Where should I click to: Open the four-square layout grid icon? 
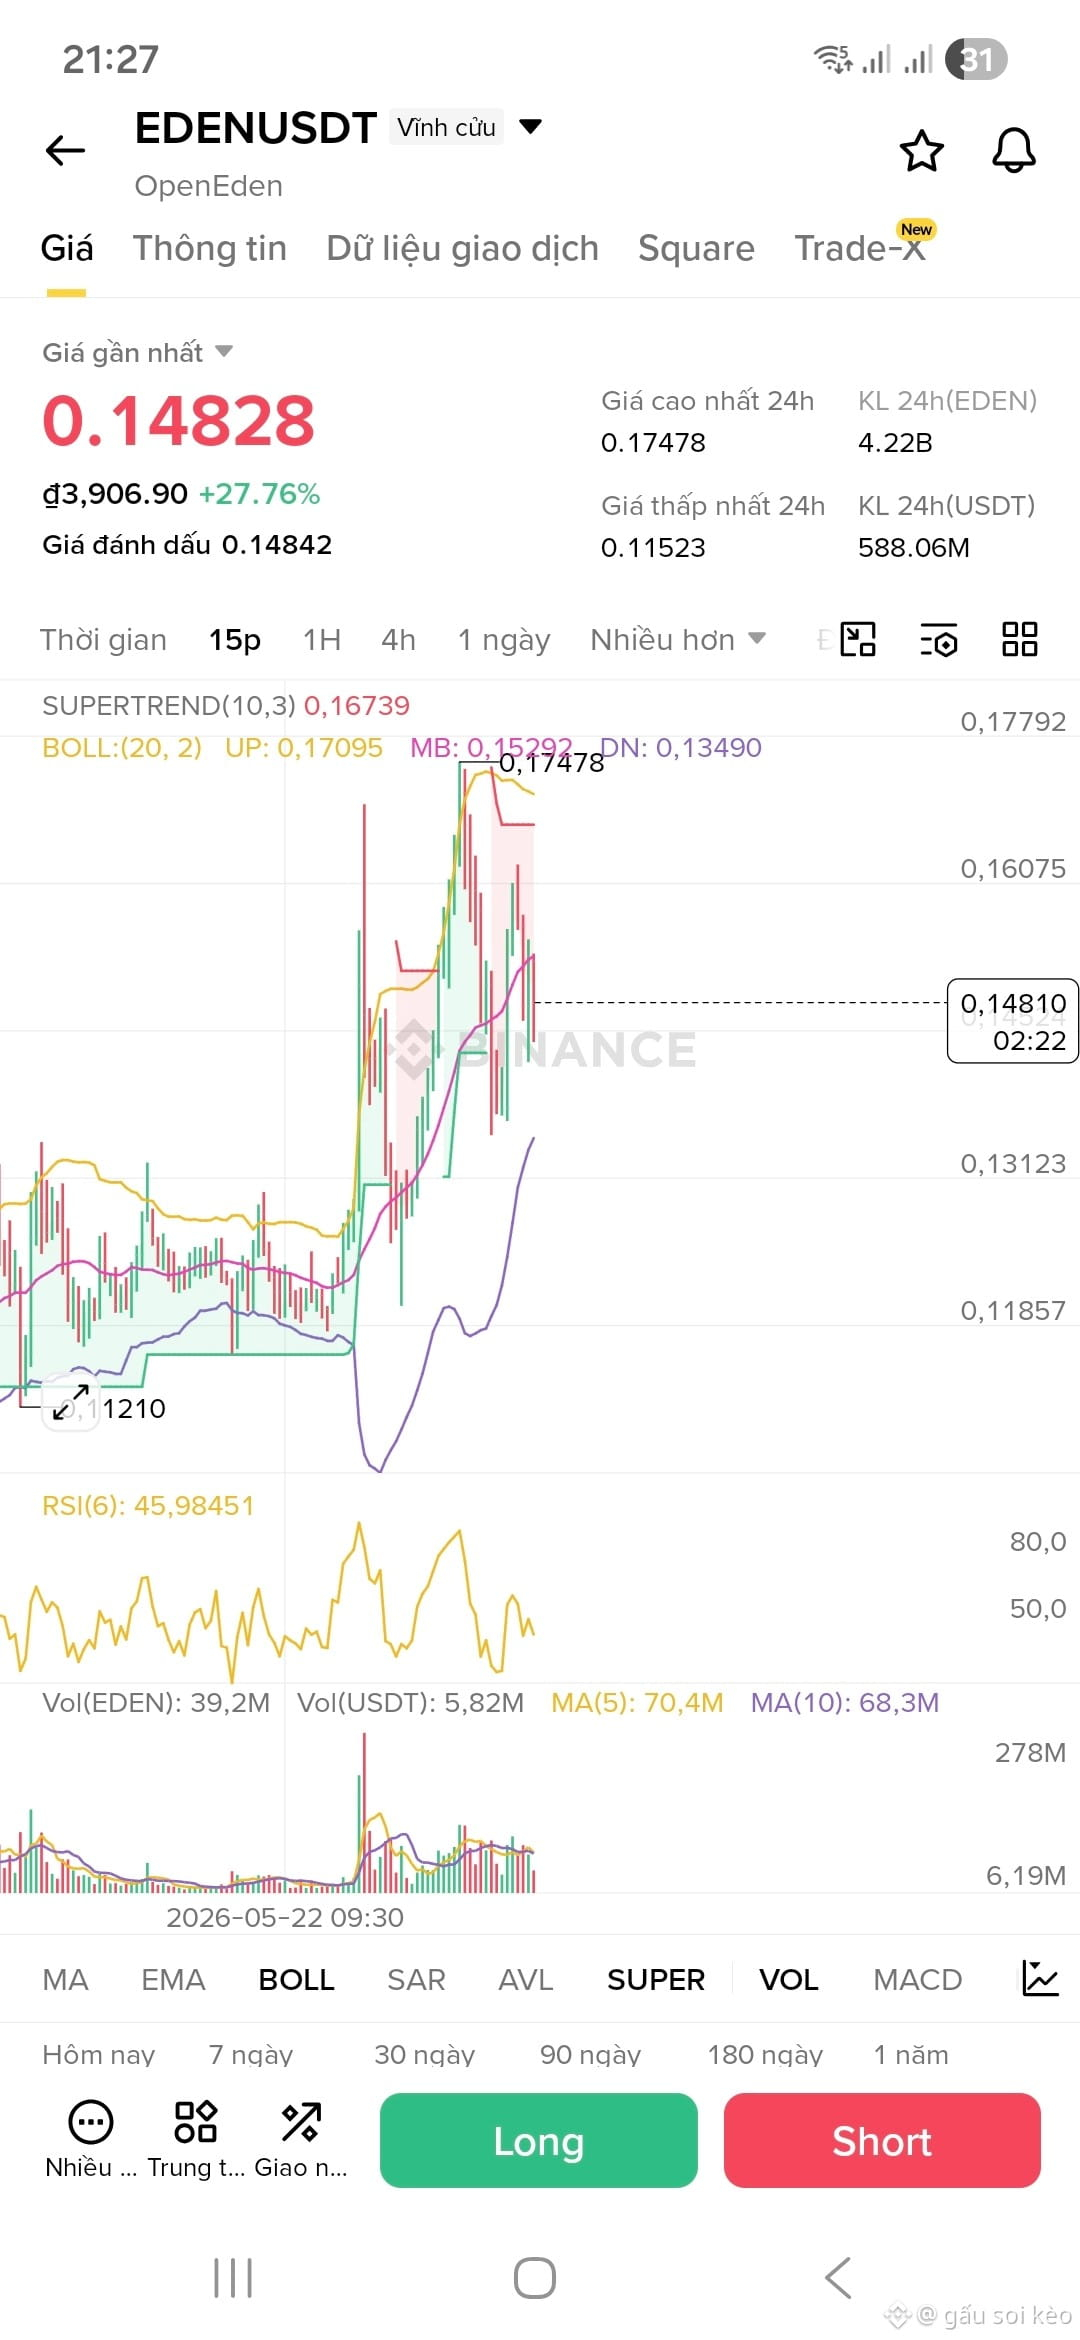pos(1019,639)
